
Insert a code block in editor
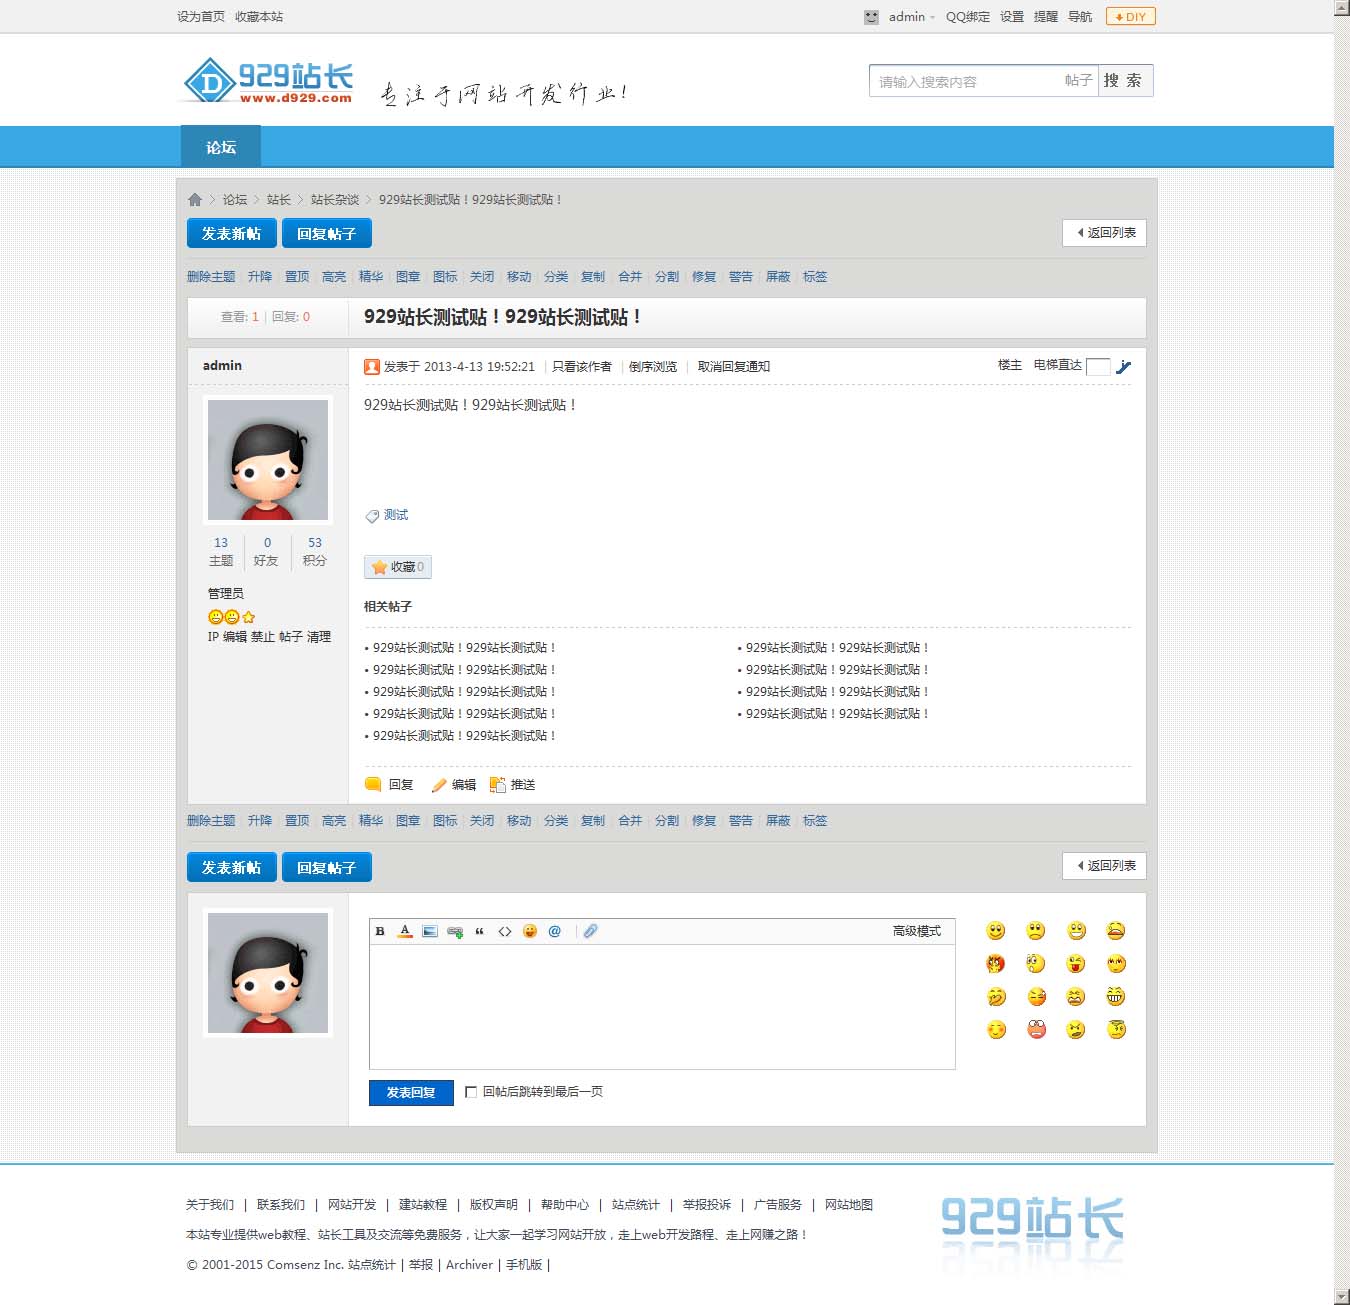505,931
